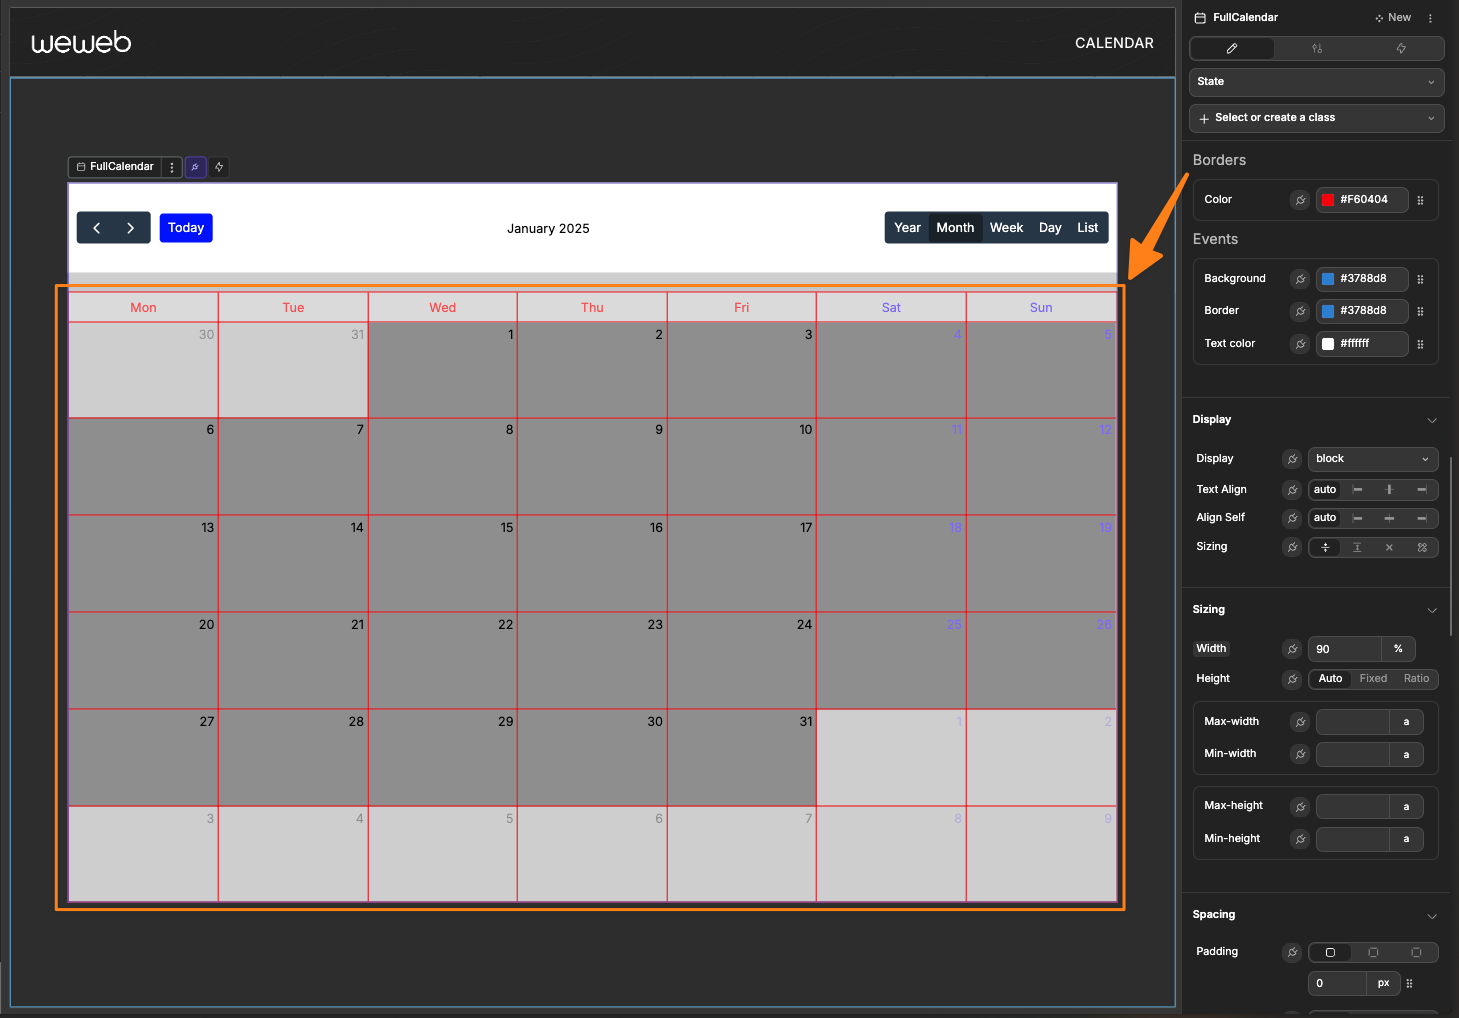1459x1018 pixels.
Task: Choose center option in Text Align
Action: click(x=1389, y=490)
